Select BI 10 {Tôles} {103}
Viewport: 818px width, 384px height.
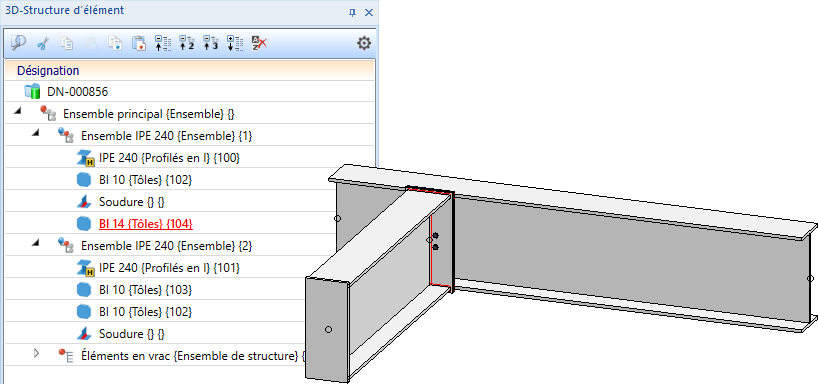click(146, 290)
